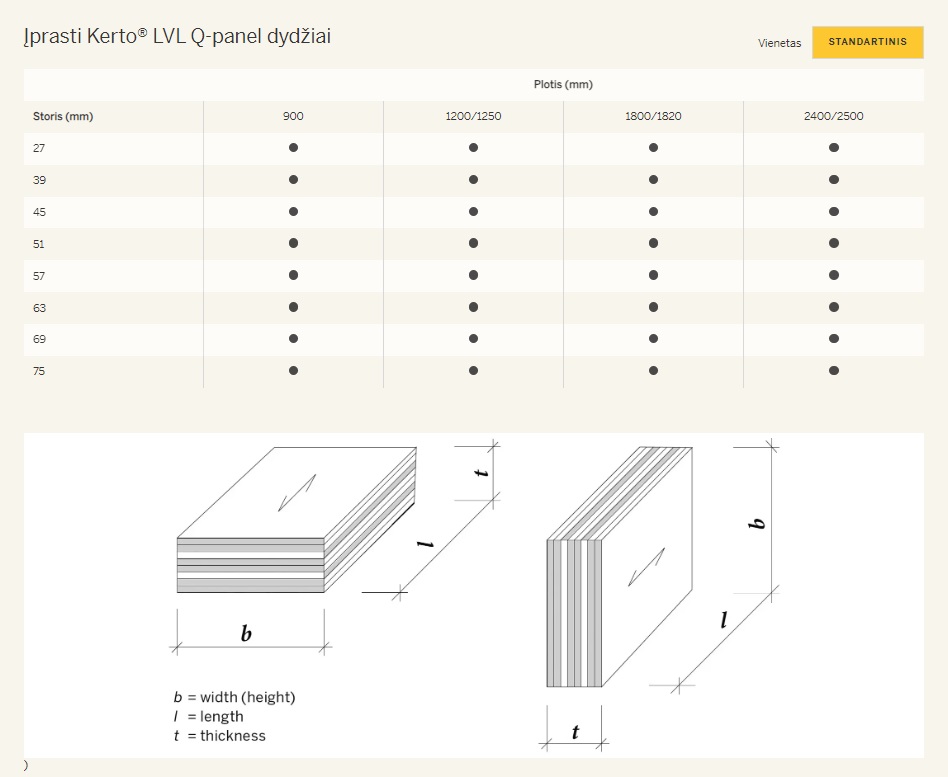Click the dot for thickness 45, width 1800/1820
The width and height of the screenshot is (948, 777).
click(x=653, y=212)
